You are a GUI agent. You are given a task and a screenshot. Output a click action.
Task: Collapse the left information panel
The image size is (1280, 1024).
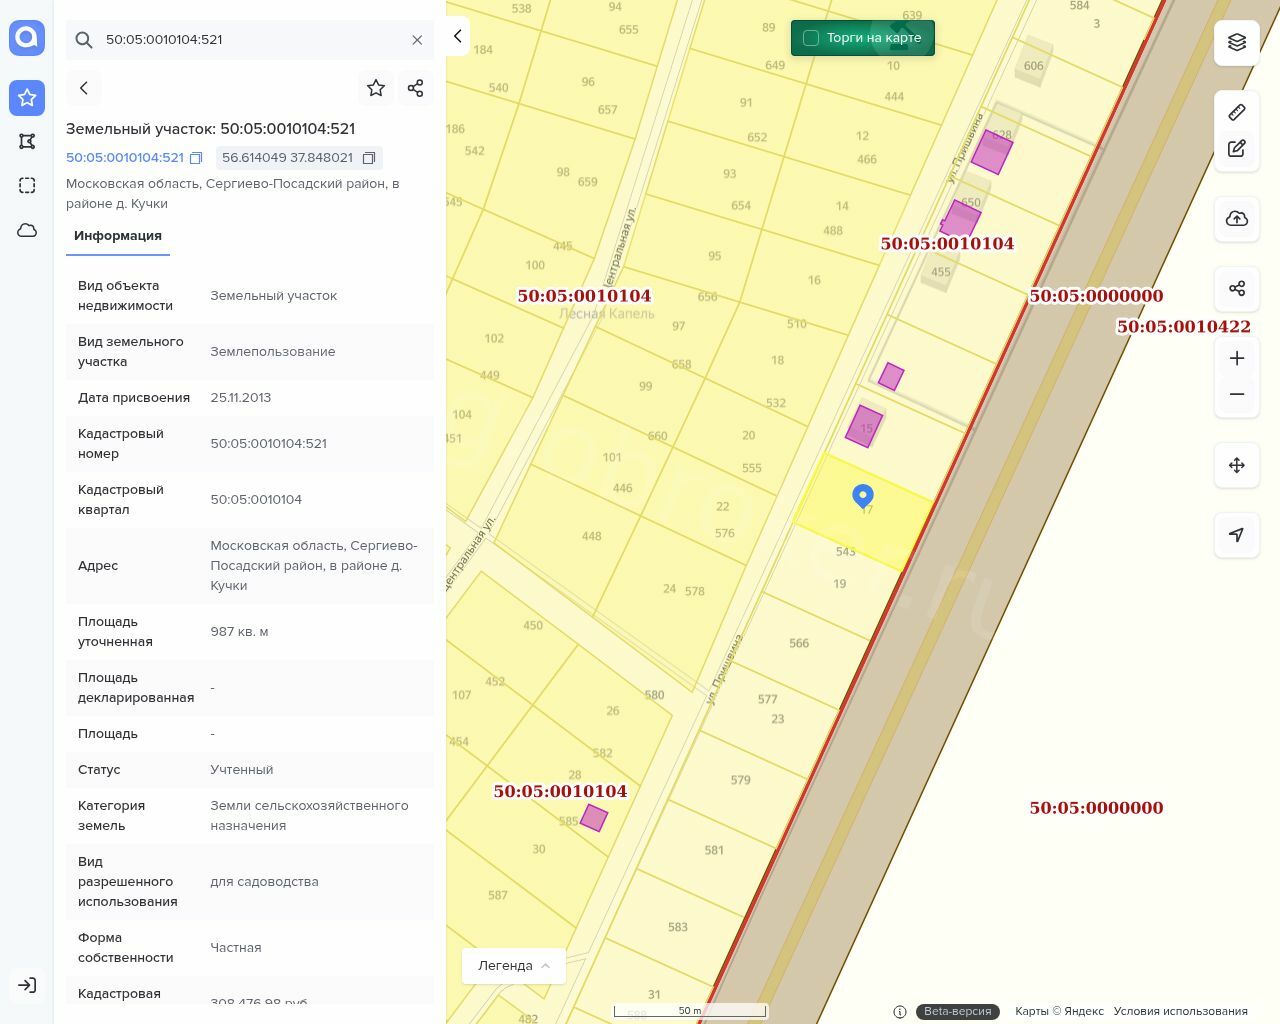click(x=457, y=36)
